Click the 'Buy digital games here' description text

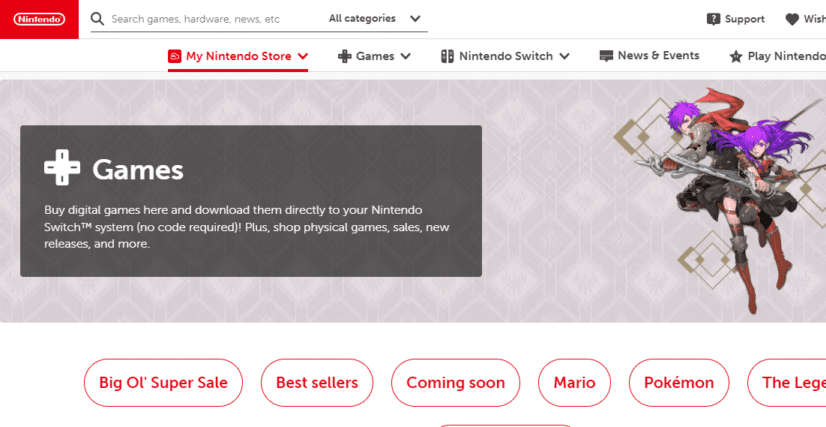coord(247,227)
